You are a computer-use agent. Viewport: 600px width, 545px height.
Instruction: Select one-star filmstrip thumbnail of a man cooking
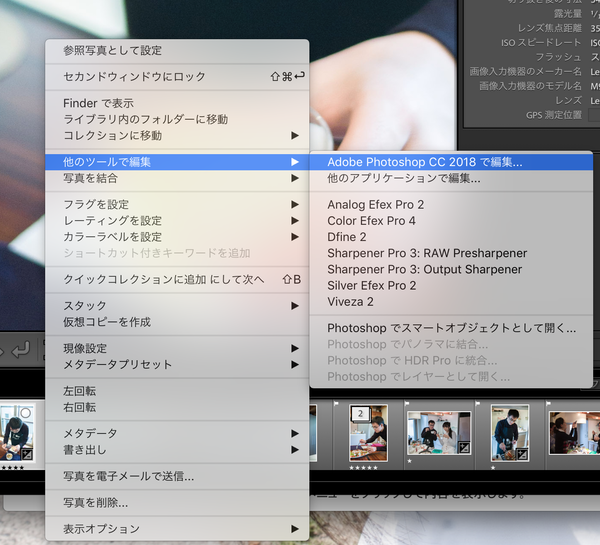click(x=510, y=433)
